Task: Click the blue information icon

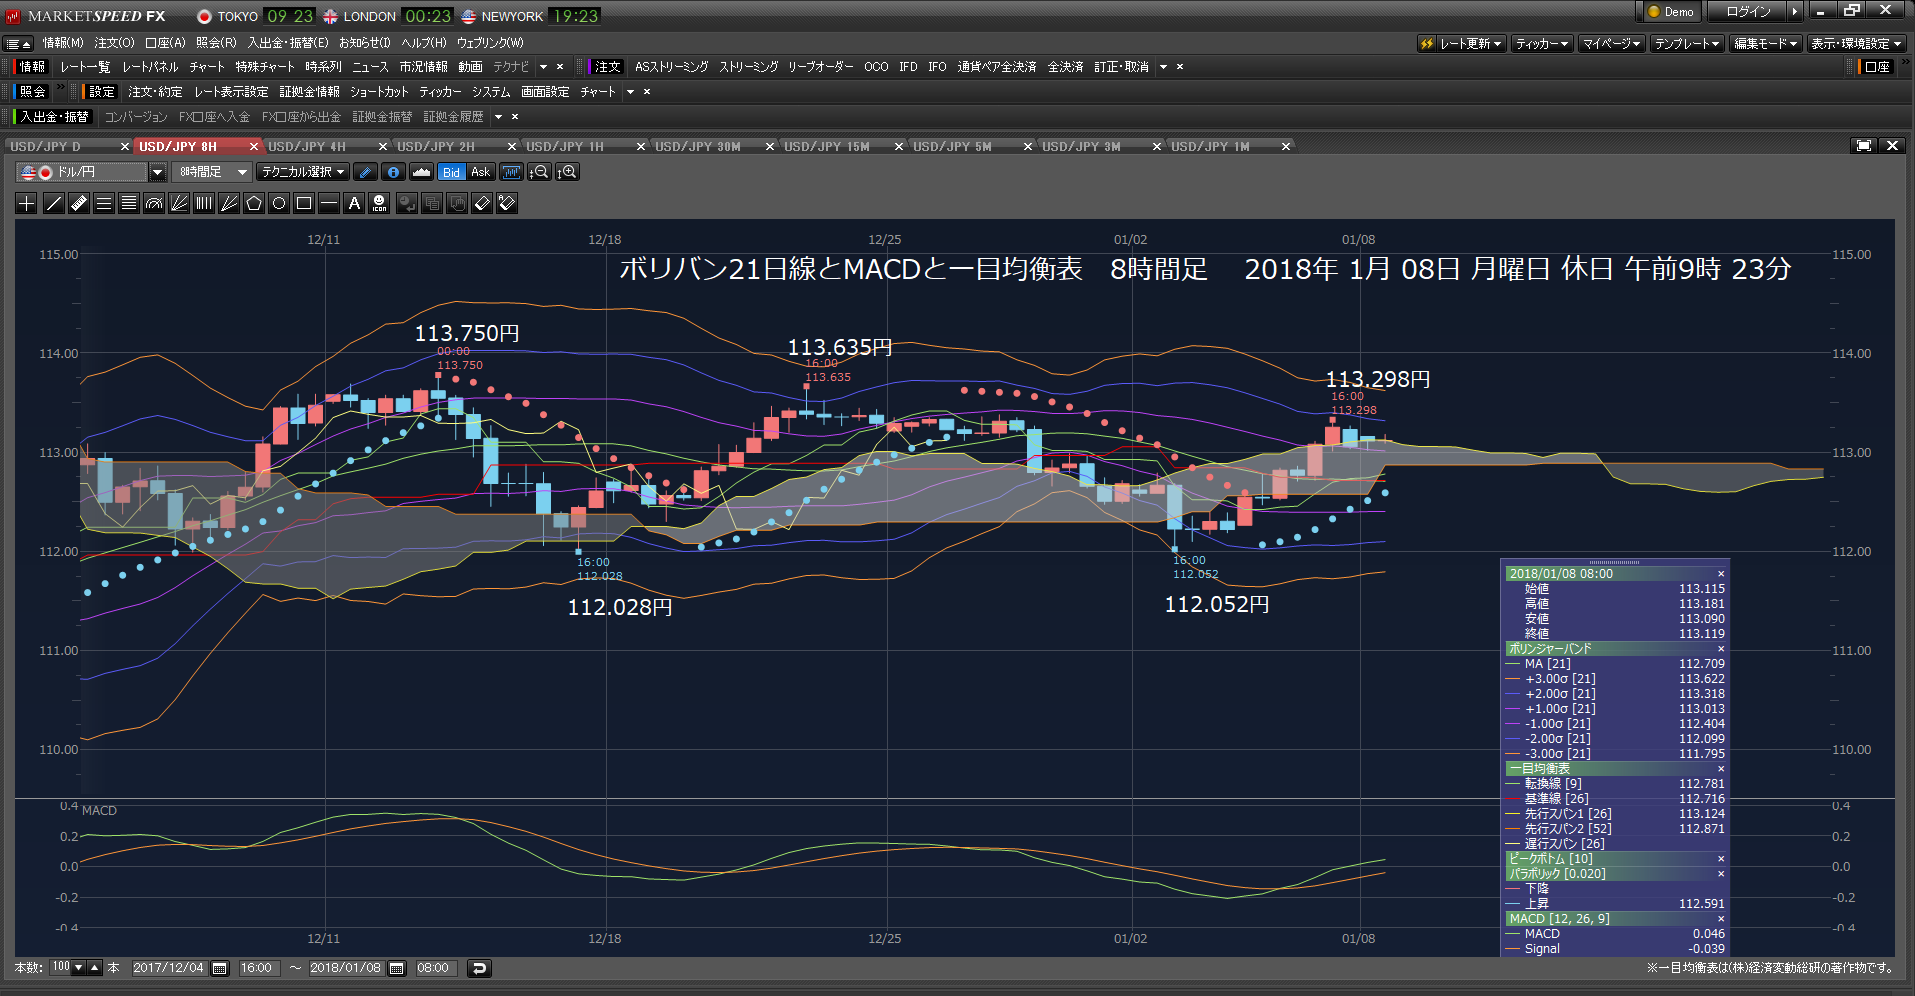Action: (393, 172)
